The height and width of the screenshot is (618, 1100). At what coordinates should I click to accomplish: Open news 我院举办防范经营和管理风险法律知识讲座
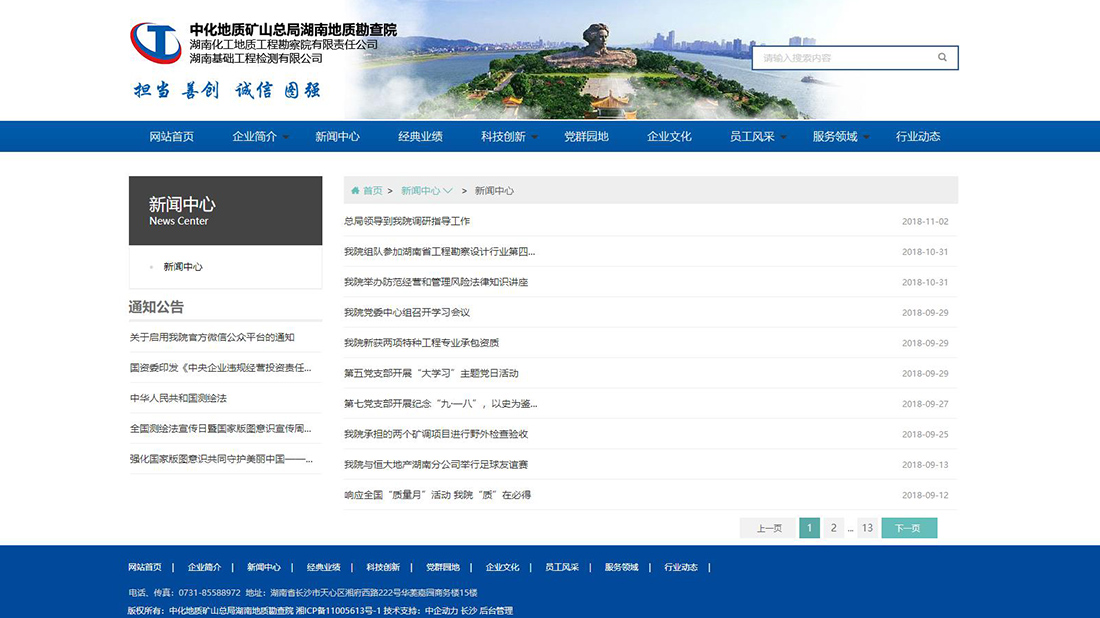pos(436,282)
